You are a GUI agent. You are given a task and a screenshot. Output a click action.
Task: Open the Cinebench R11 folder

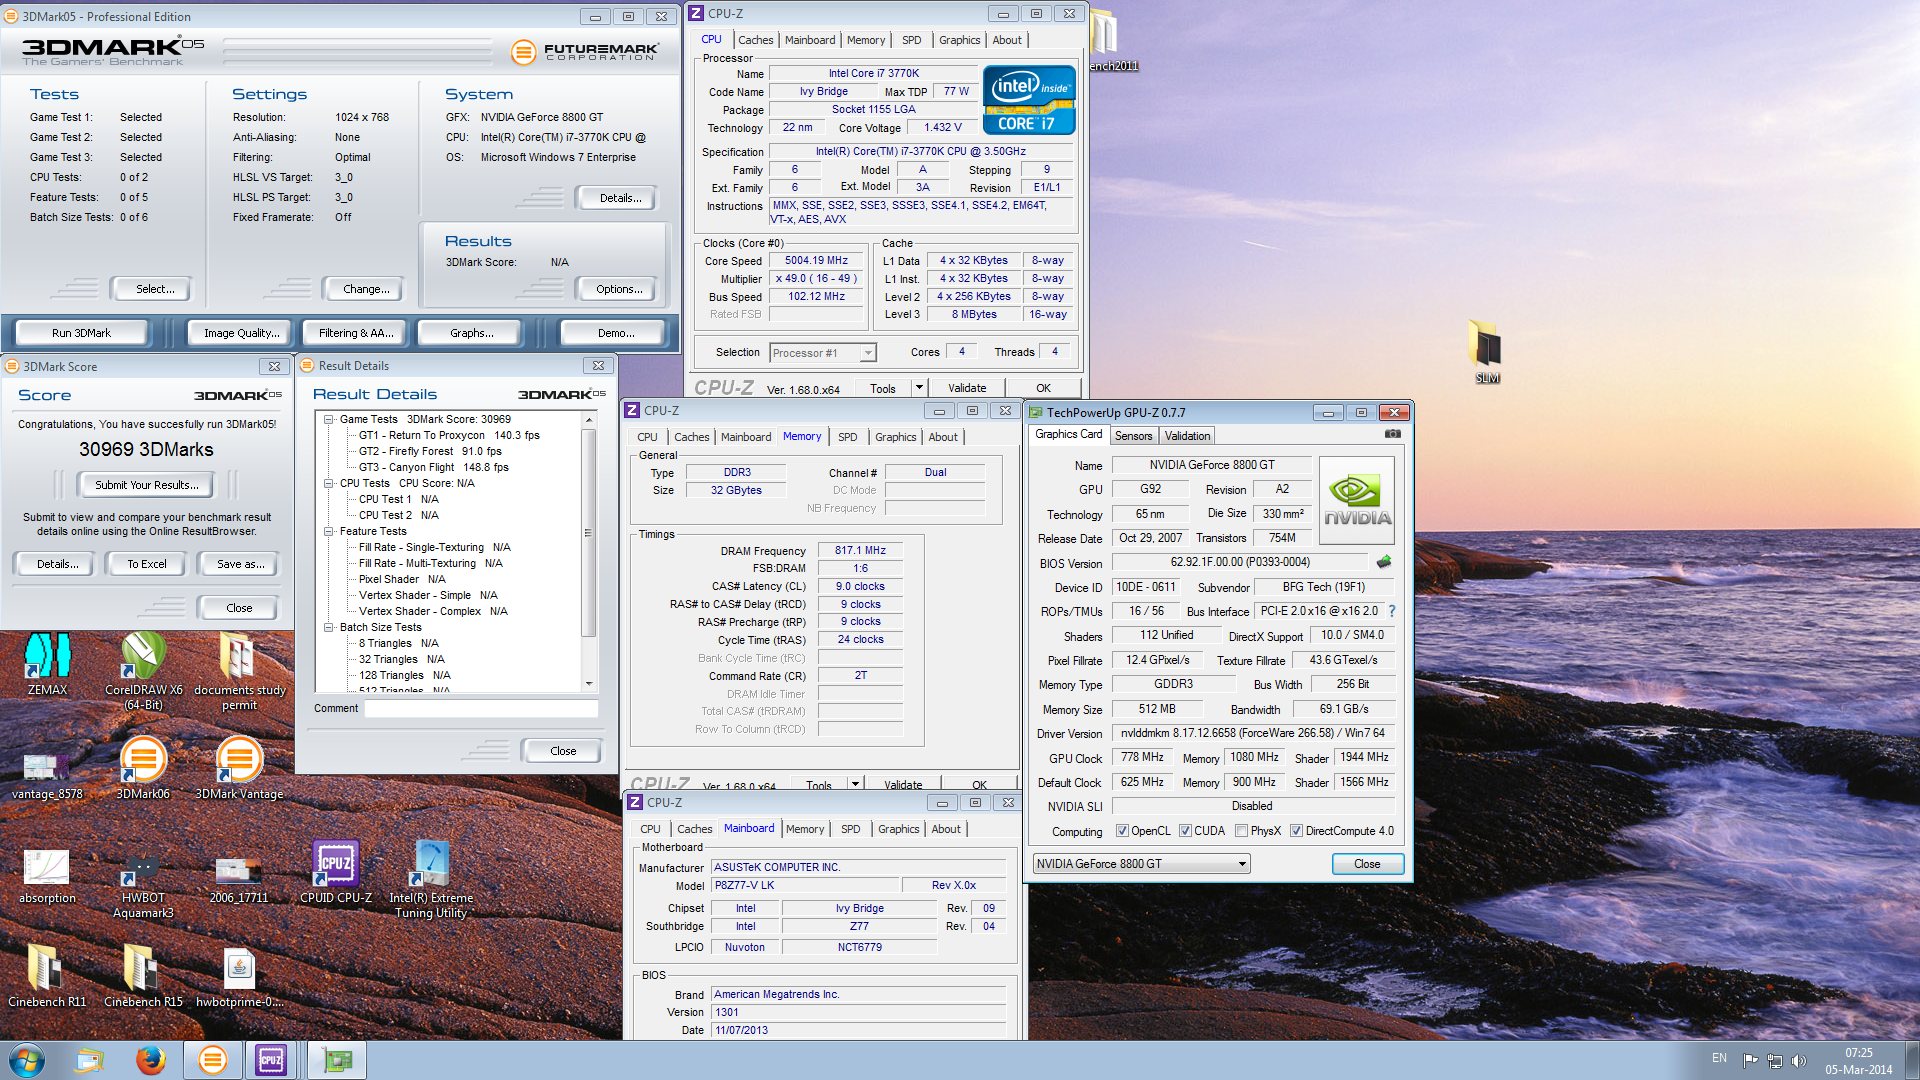pyautogui.click(x=47, y=976)
